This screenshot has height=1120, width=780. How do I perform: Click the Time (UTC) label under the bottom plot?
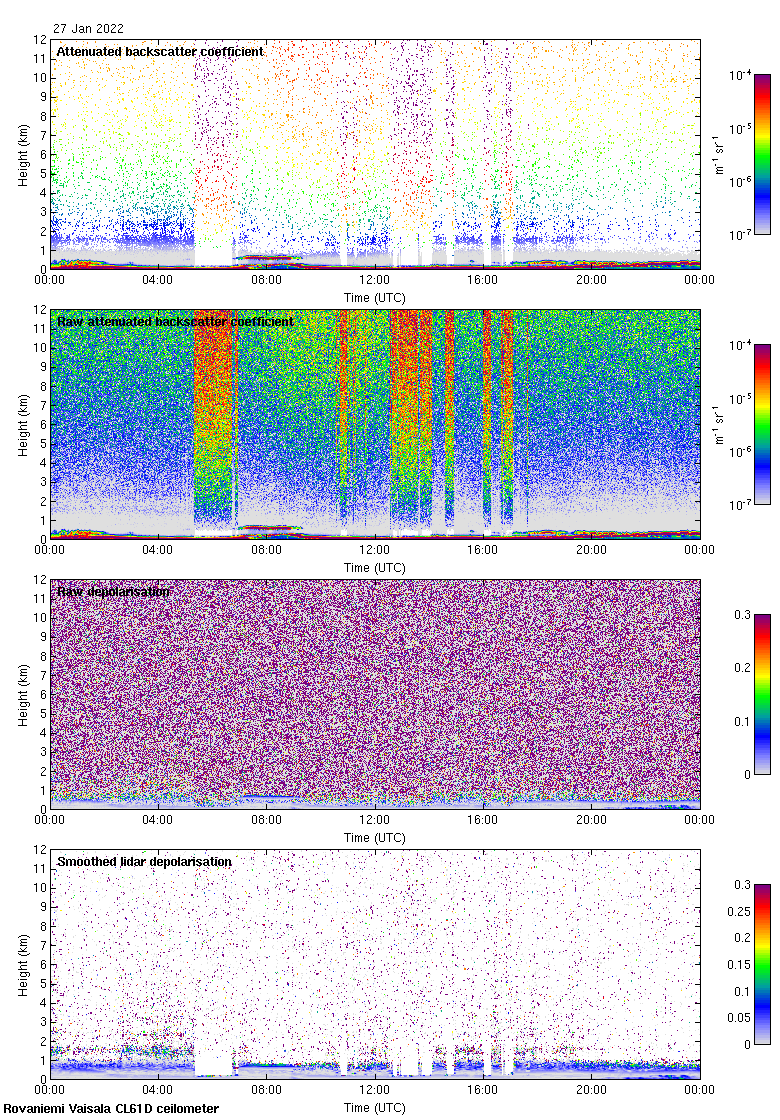(x=375, y=1108)
